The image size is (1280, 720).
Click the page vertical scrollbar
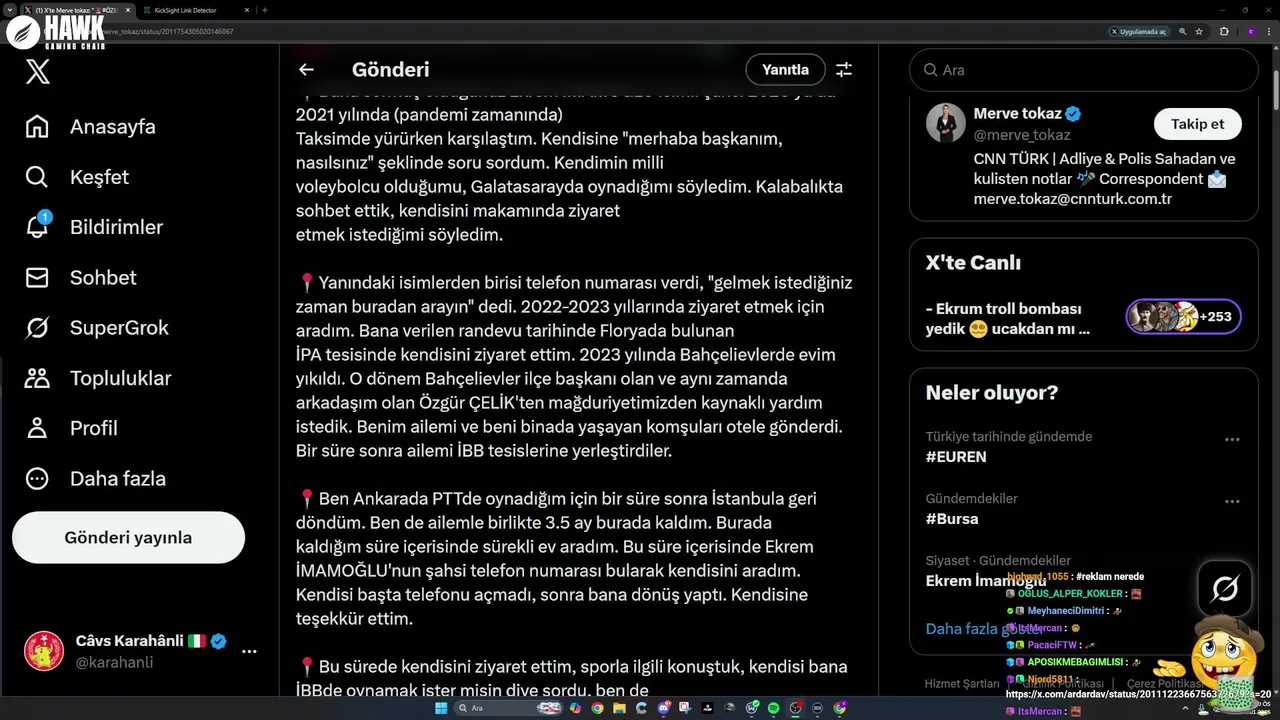click(x=1274, y=90)
